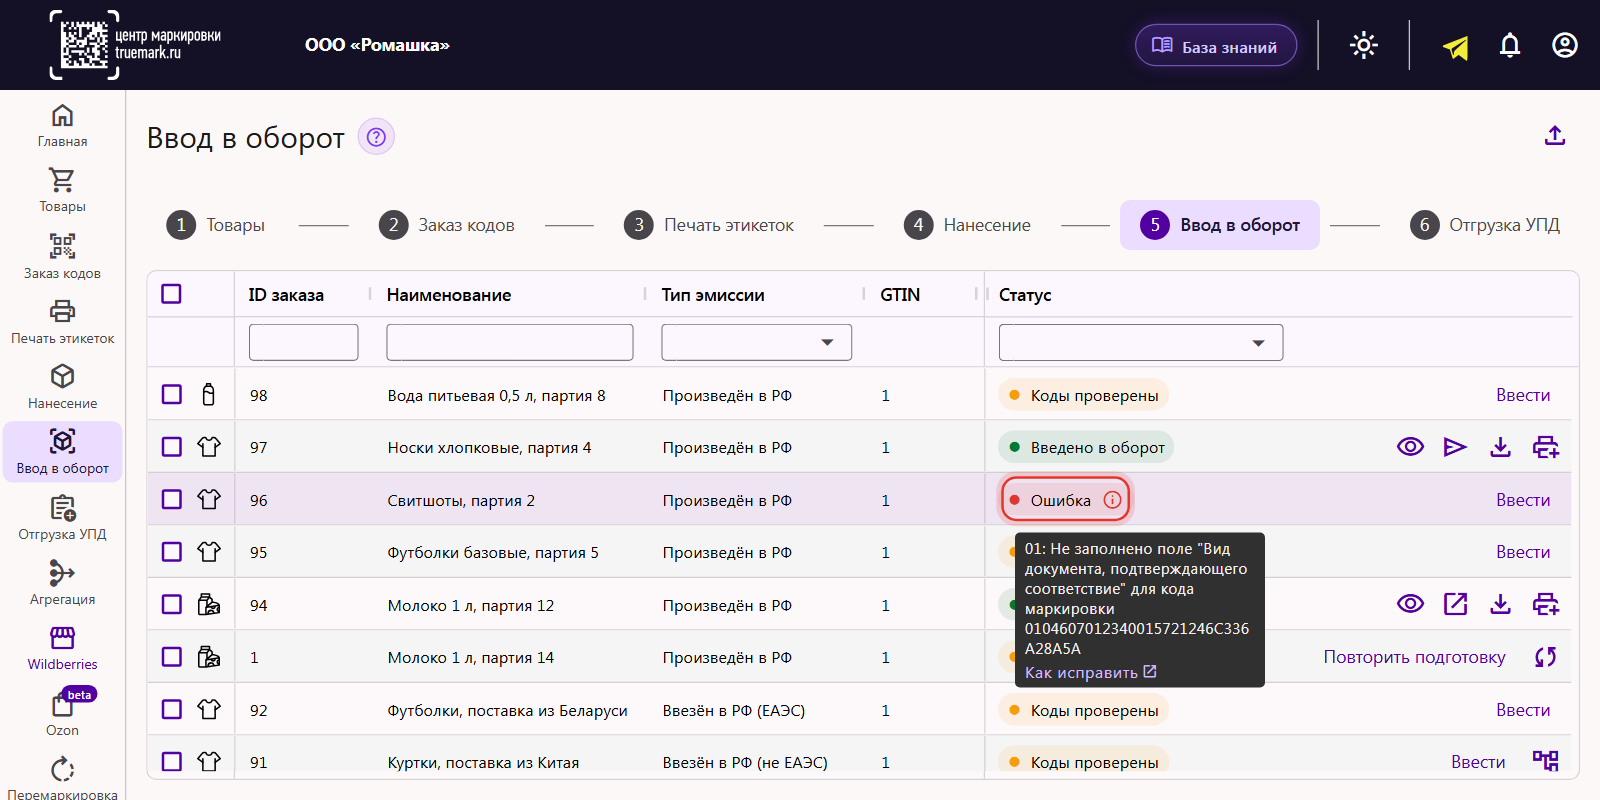Click the help question mark beside the heading
The image size is (1600, 800).
coord(376,137)
